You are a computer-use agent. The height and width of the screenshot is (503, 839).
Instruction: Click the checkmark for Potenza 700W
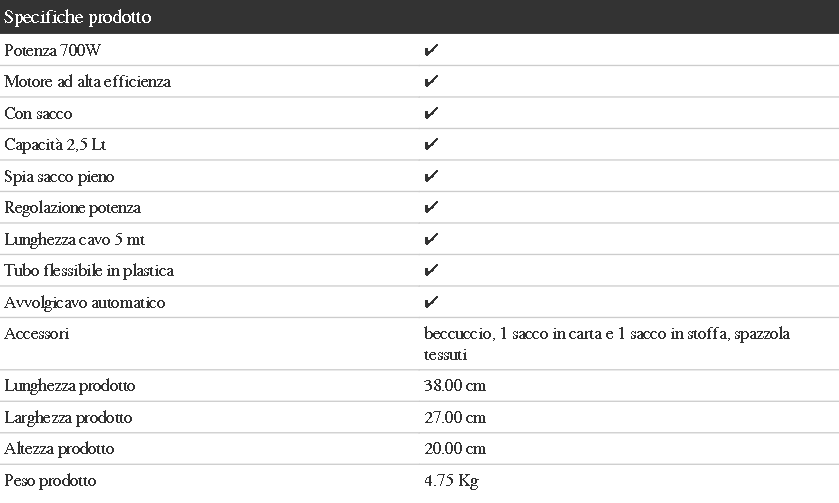coord(431,50)
